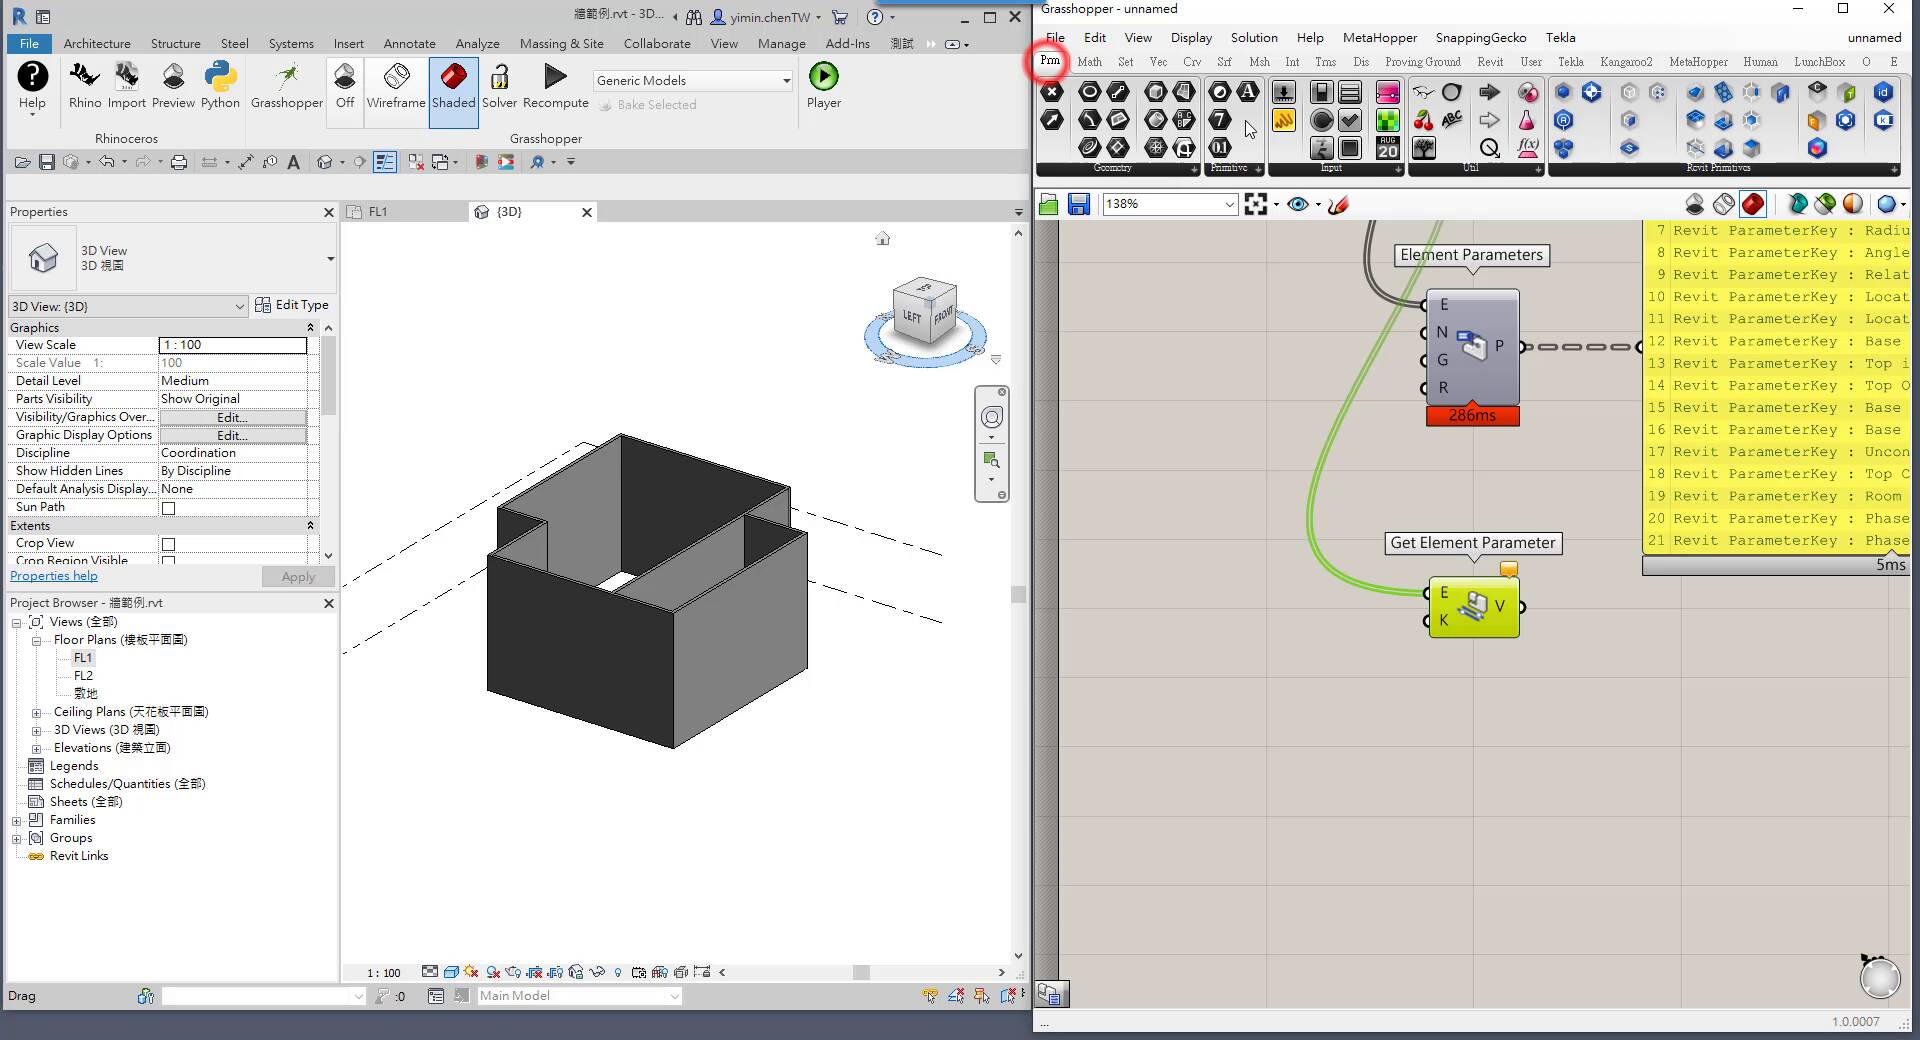Click the steering wheel in navigation bar
The height and width of the screenshot is (1040, 1920).
click(x=991, y=417)
